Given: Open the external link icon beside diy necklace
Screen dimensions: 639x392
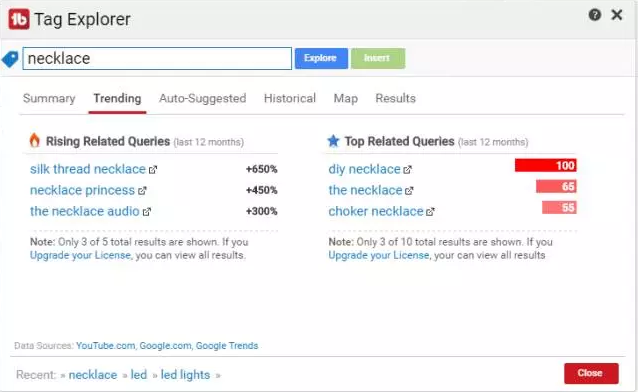Looking at the screenshot, I should pyautogui.click(x=408, y=170).
